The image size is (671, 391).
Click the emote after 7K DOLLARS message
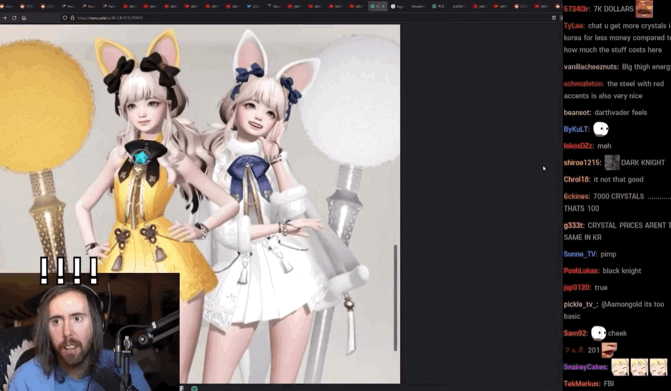644,9
